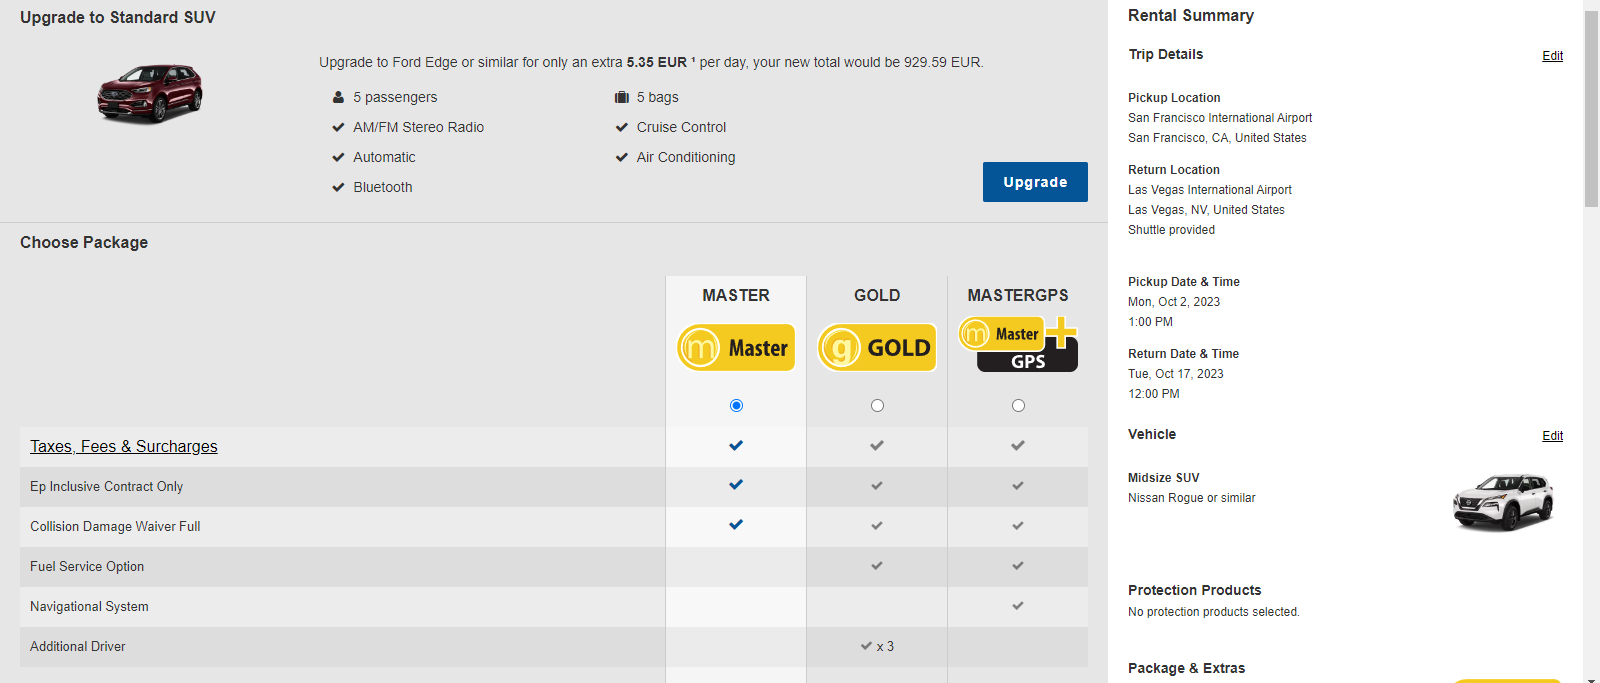Open the Taxes, Fees & Surcharges link
This screenshot has height=683, width=1600.
pyautogui.click(x=124, y=447)
